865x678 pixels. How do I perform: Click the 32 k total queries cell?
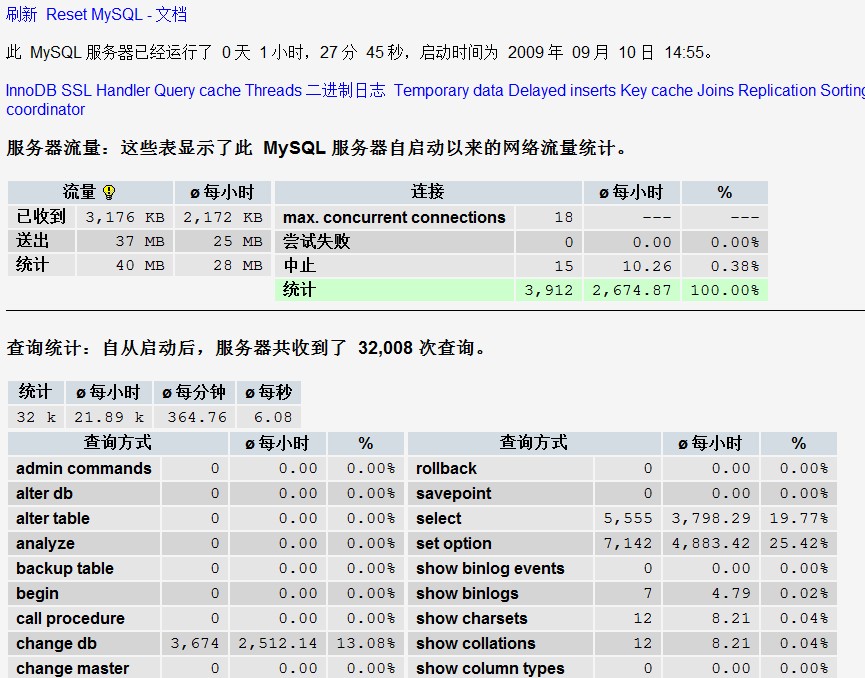click(36, 417)
